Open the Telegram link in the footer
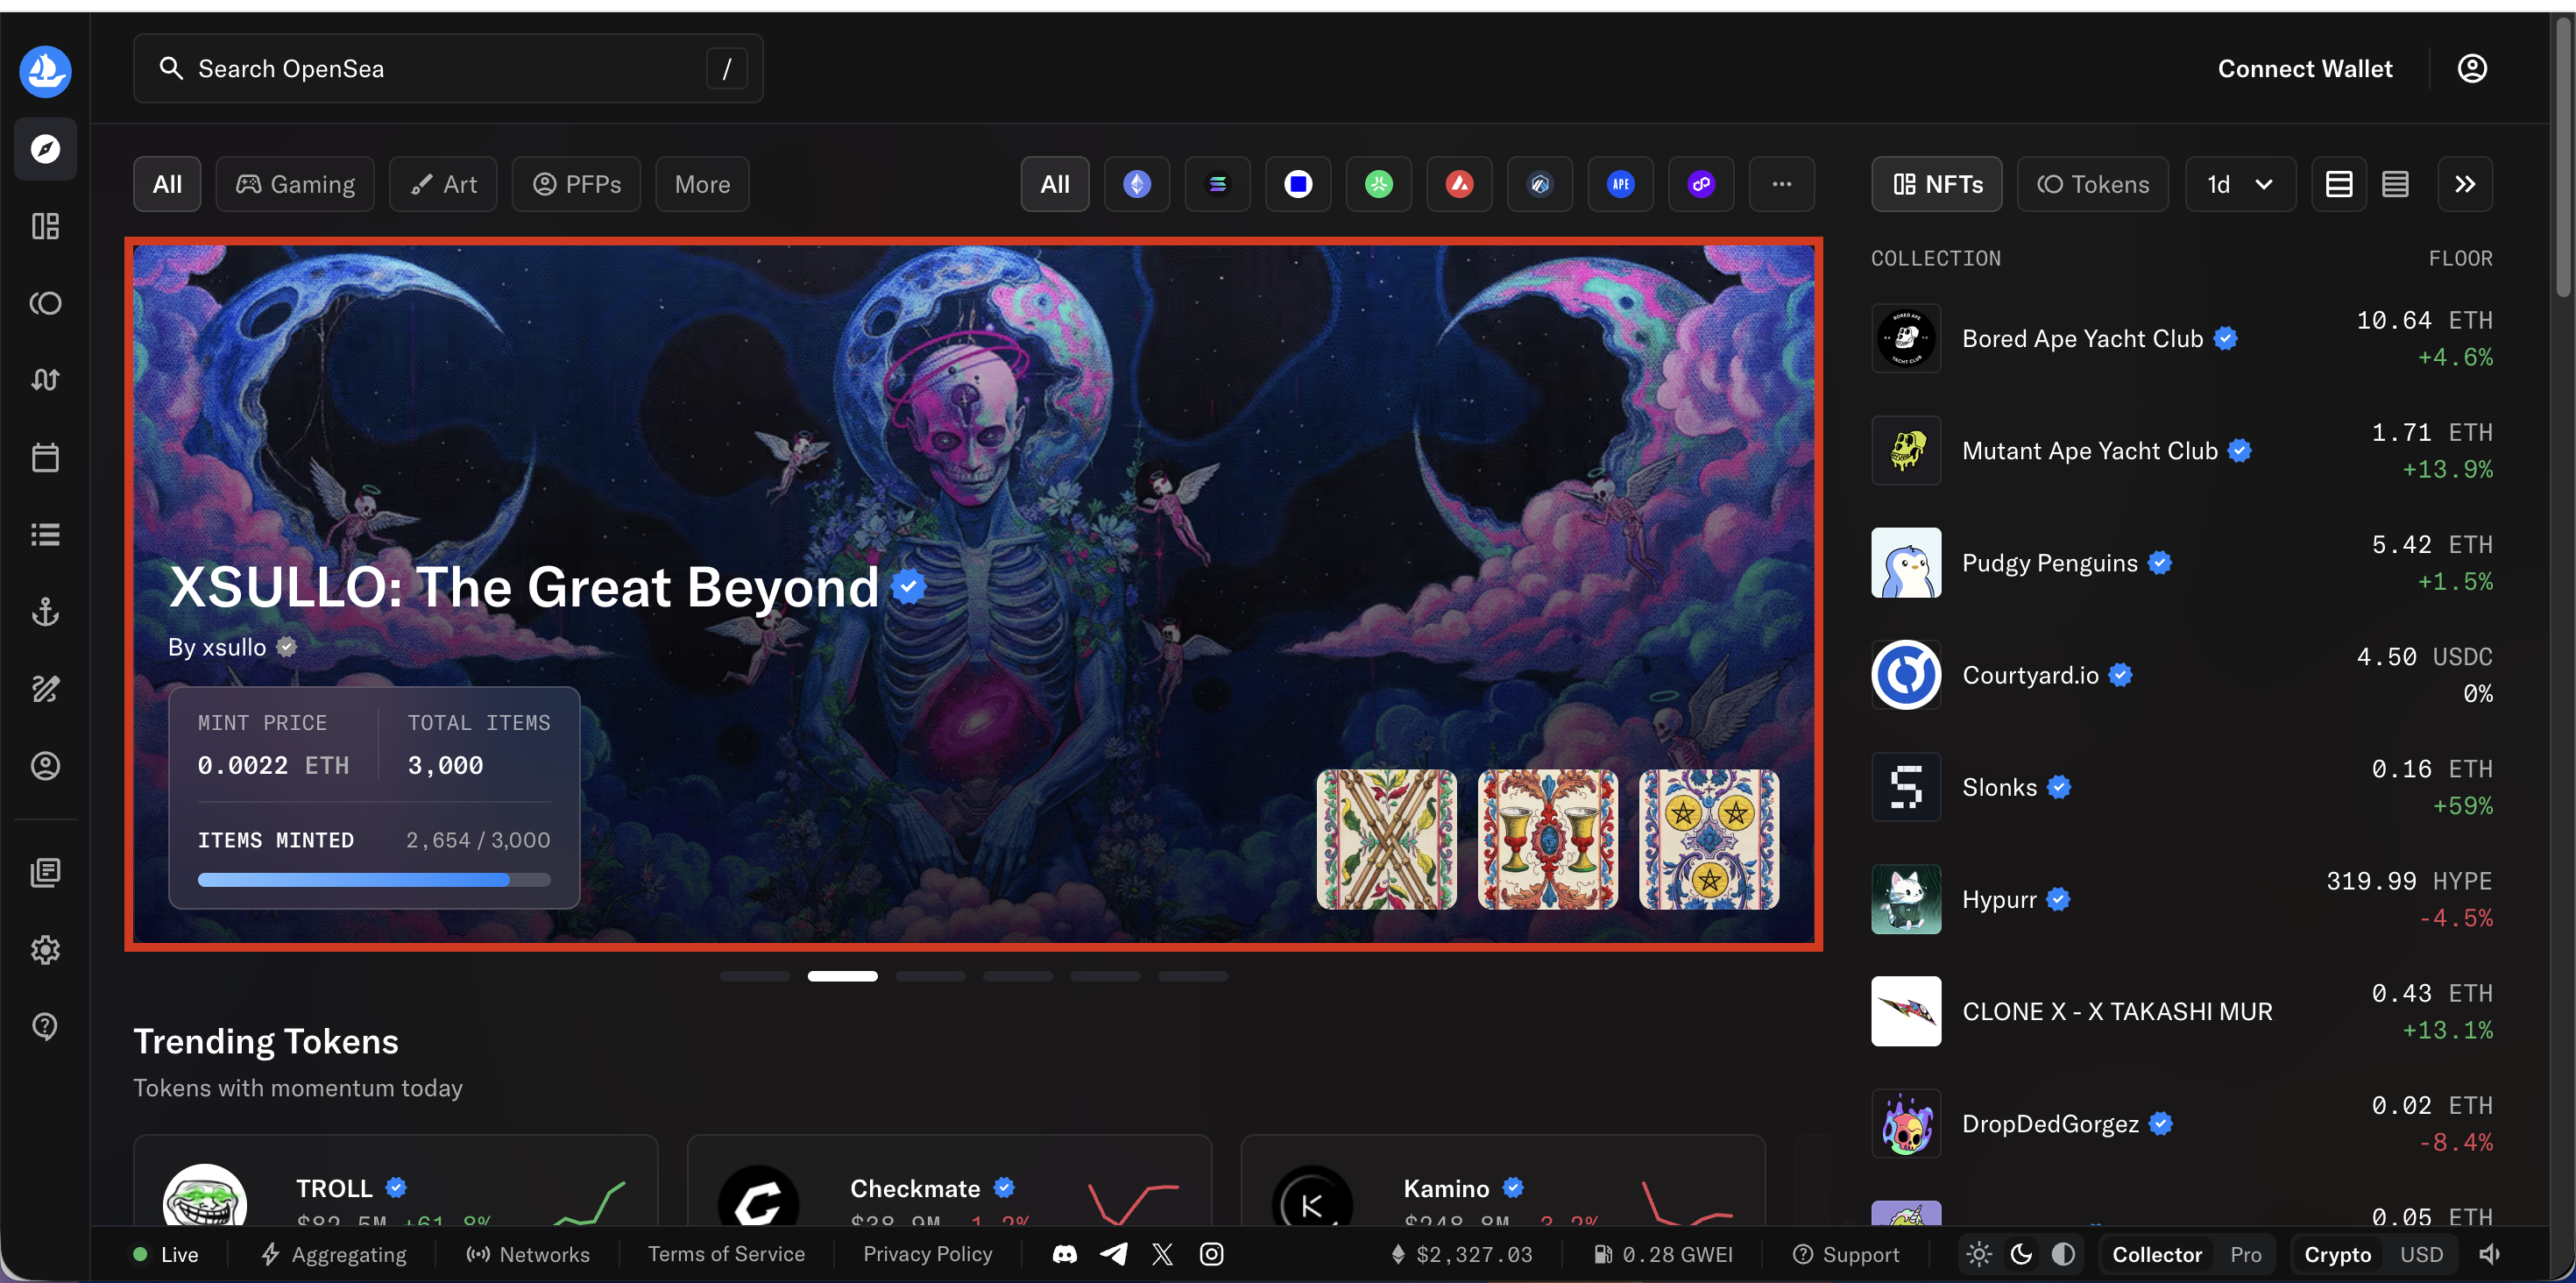 click(1114, 1254)
